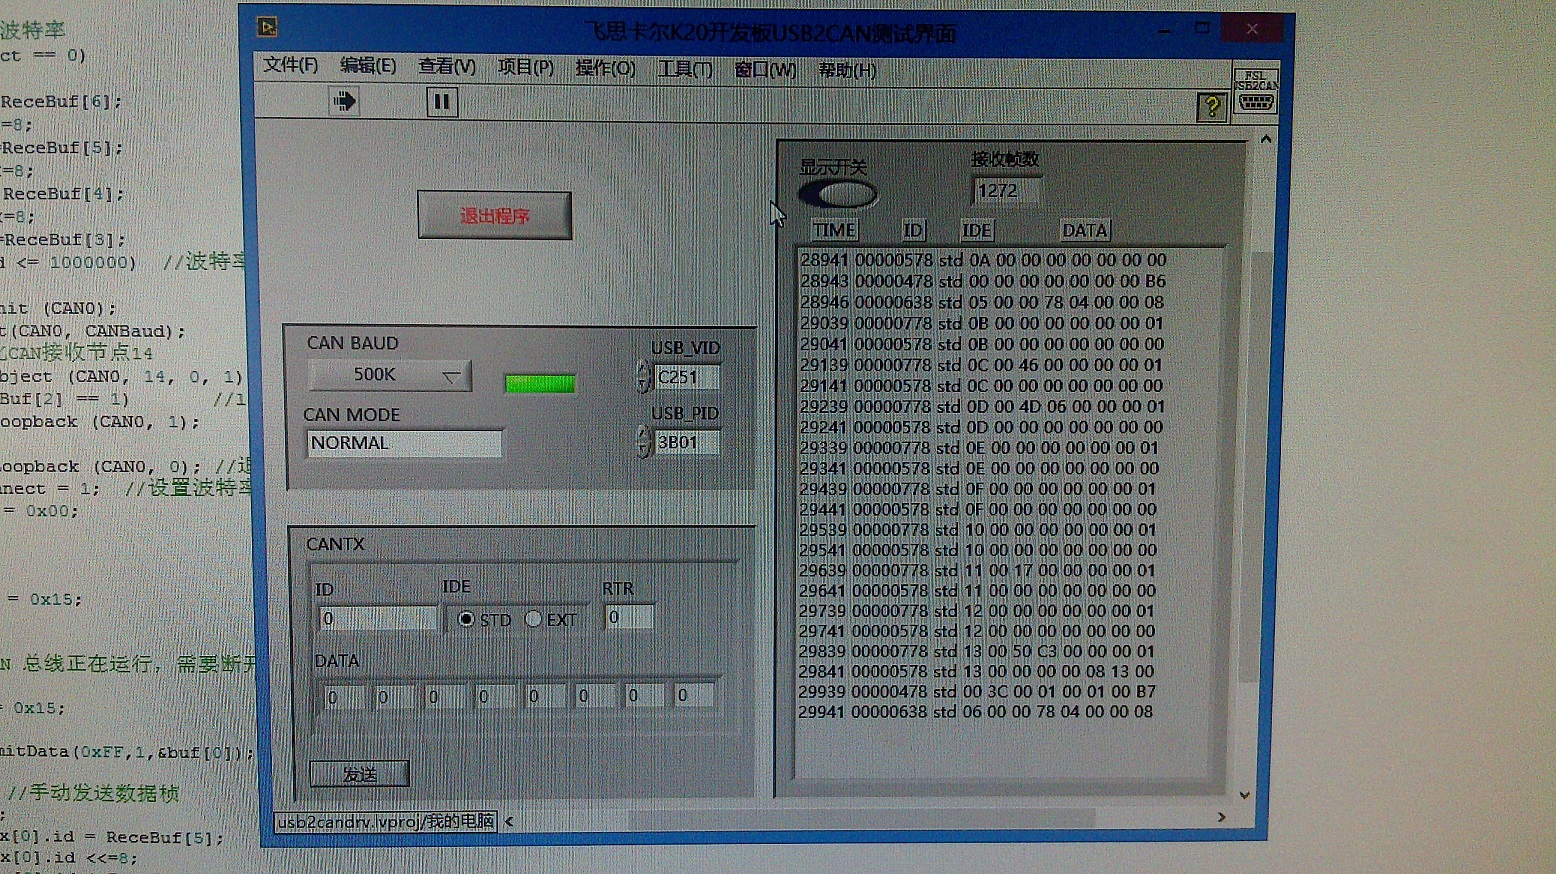The width and height of the screenshot is (1556, 874).
Task: Toggle the 显示开关 display switch
Action: coord(838,194)
